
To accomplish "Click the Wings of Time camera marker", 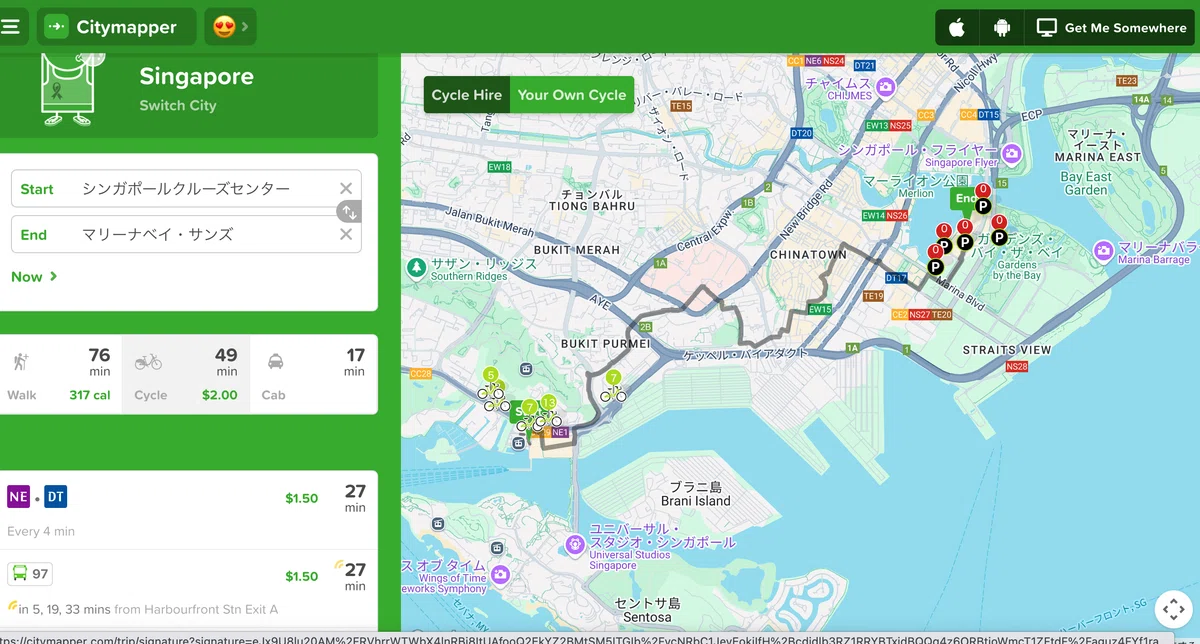I will coord(500,573).
